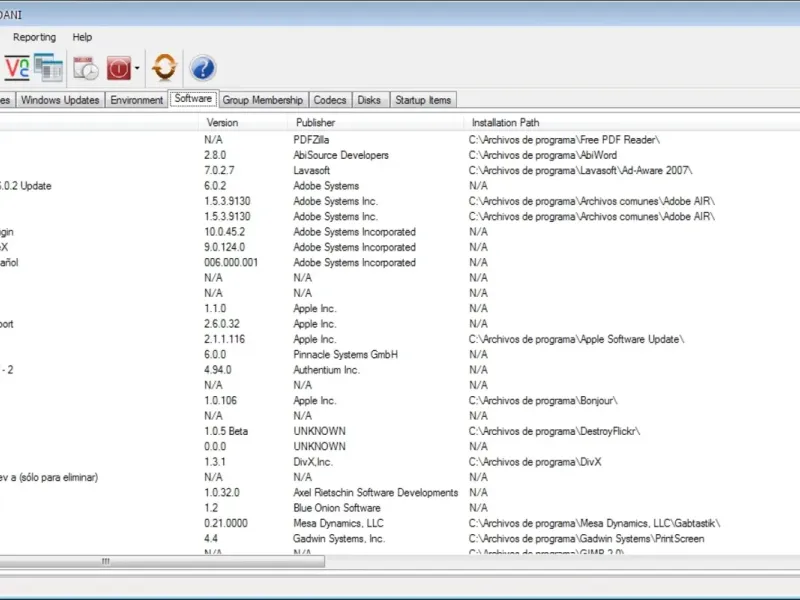Image resolution: width=800 pixels, height=600 pixels.
Task: Go to the Disks tab
Action: click(x=369, y=100)
